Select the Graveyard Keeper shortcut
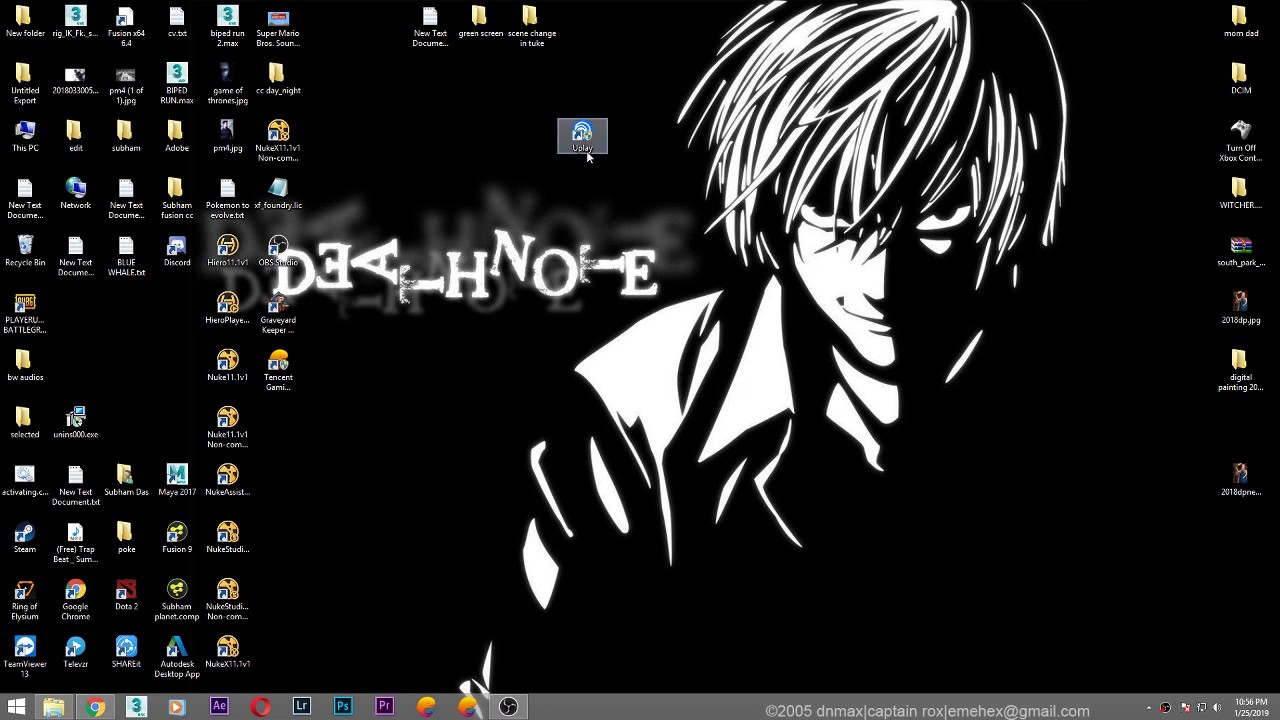The image size is (1280, 720). (278, 313)
